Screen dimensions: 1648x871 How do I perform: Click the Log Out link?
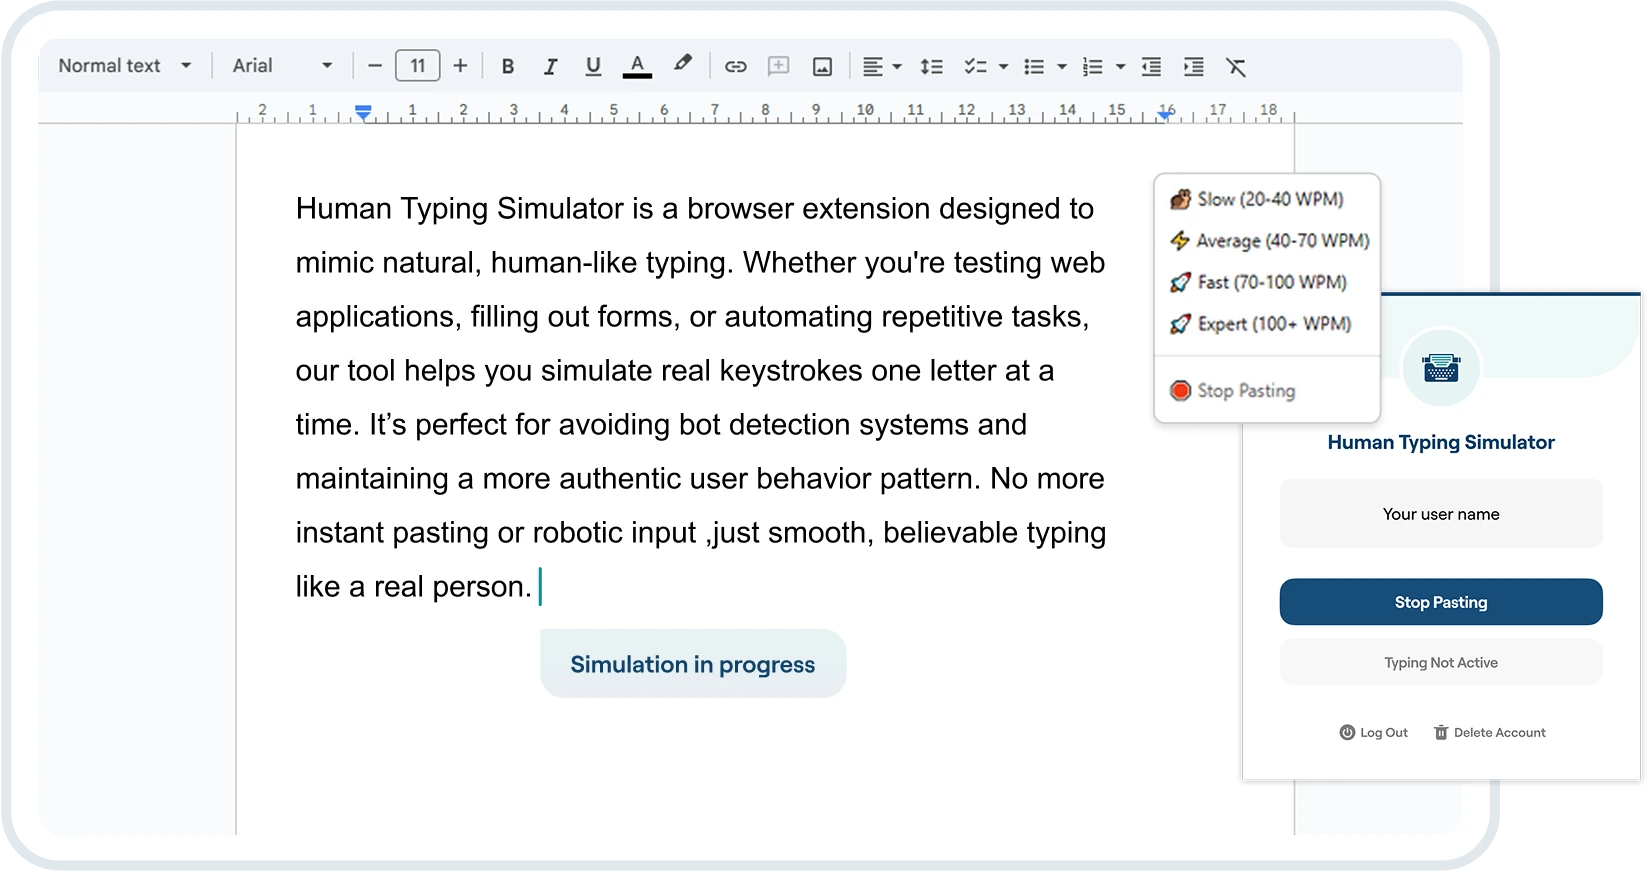click(x=1374, y=733)
